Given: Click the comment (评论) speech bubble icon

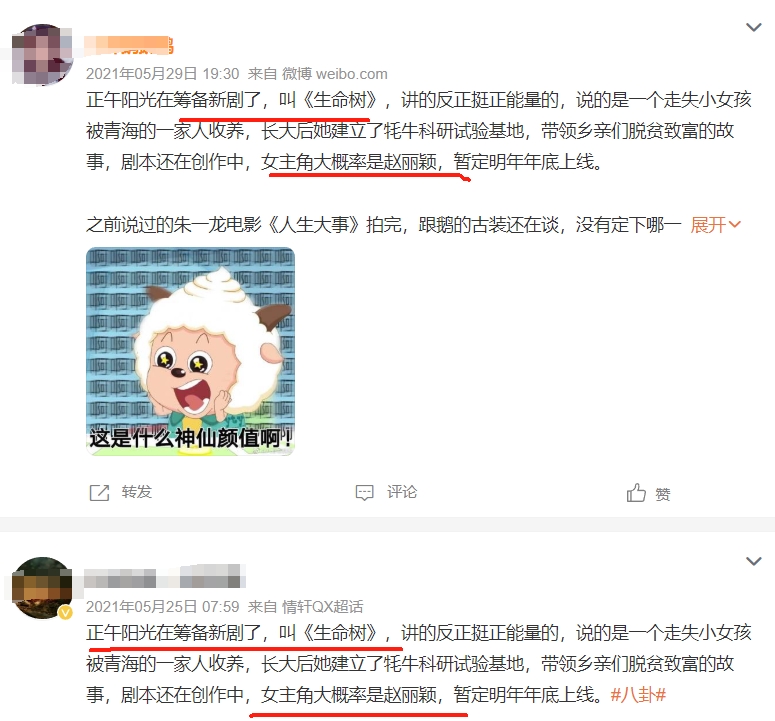Looking at the screenshot, I should pos(364,493).
